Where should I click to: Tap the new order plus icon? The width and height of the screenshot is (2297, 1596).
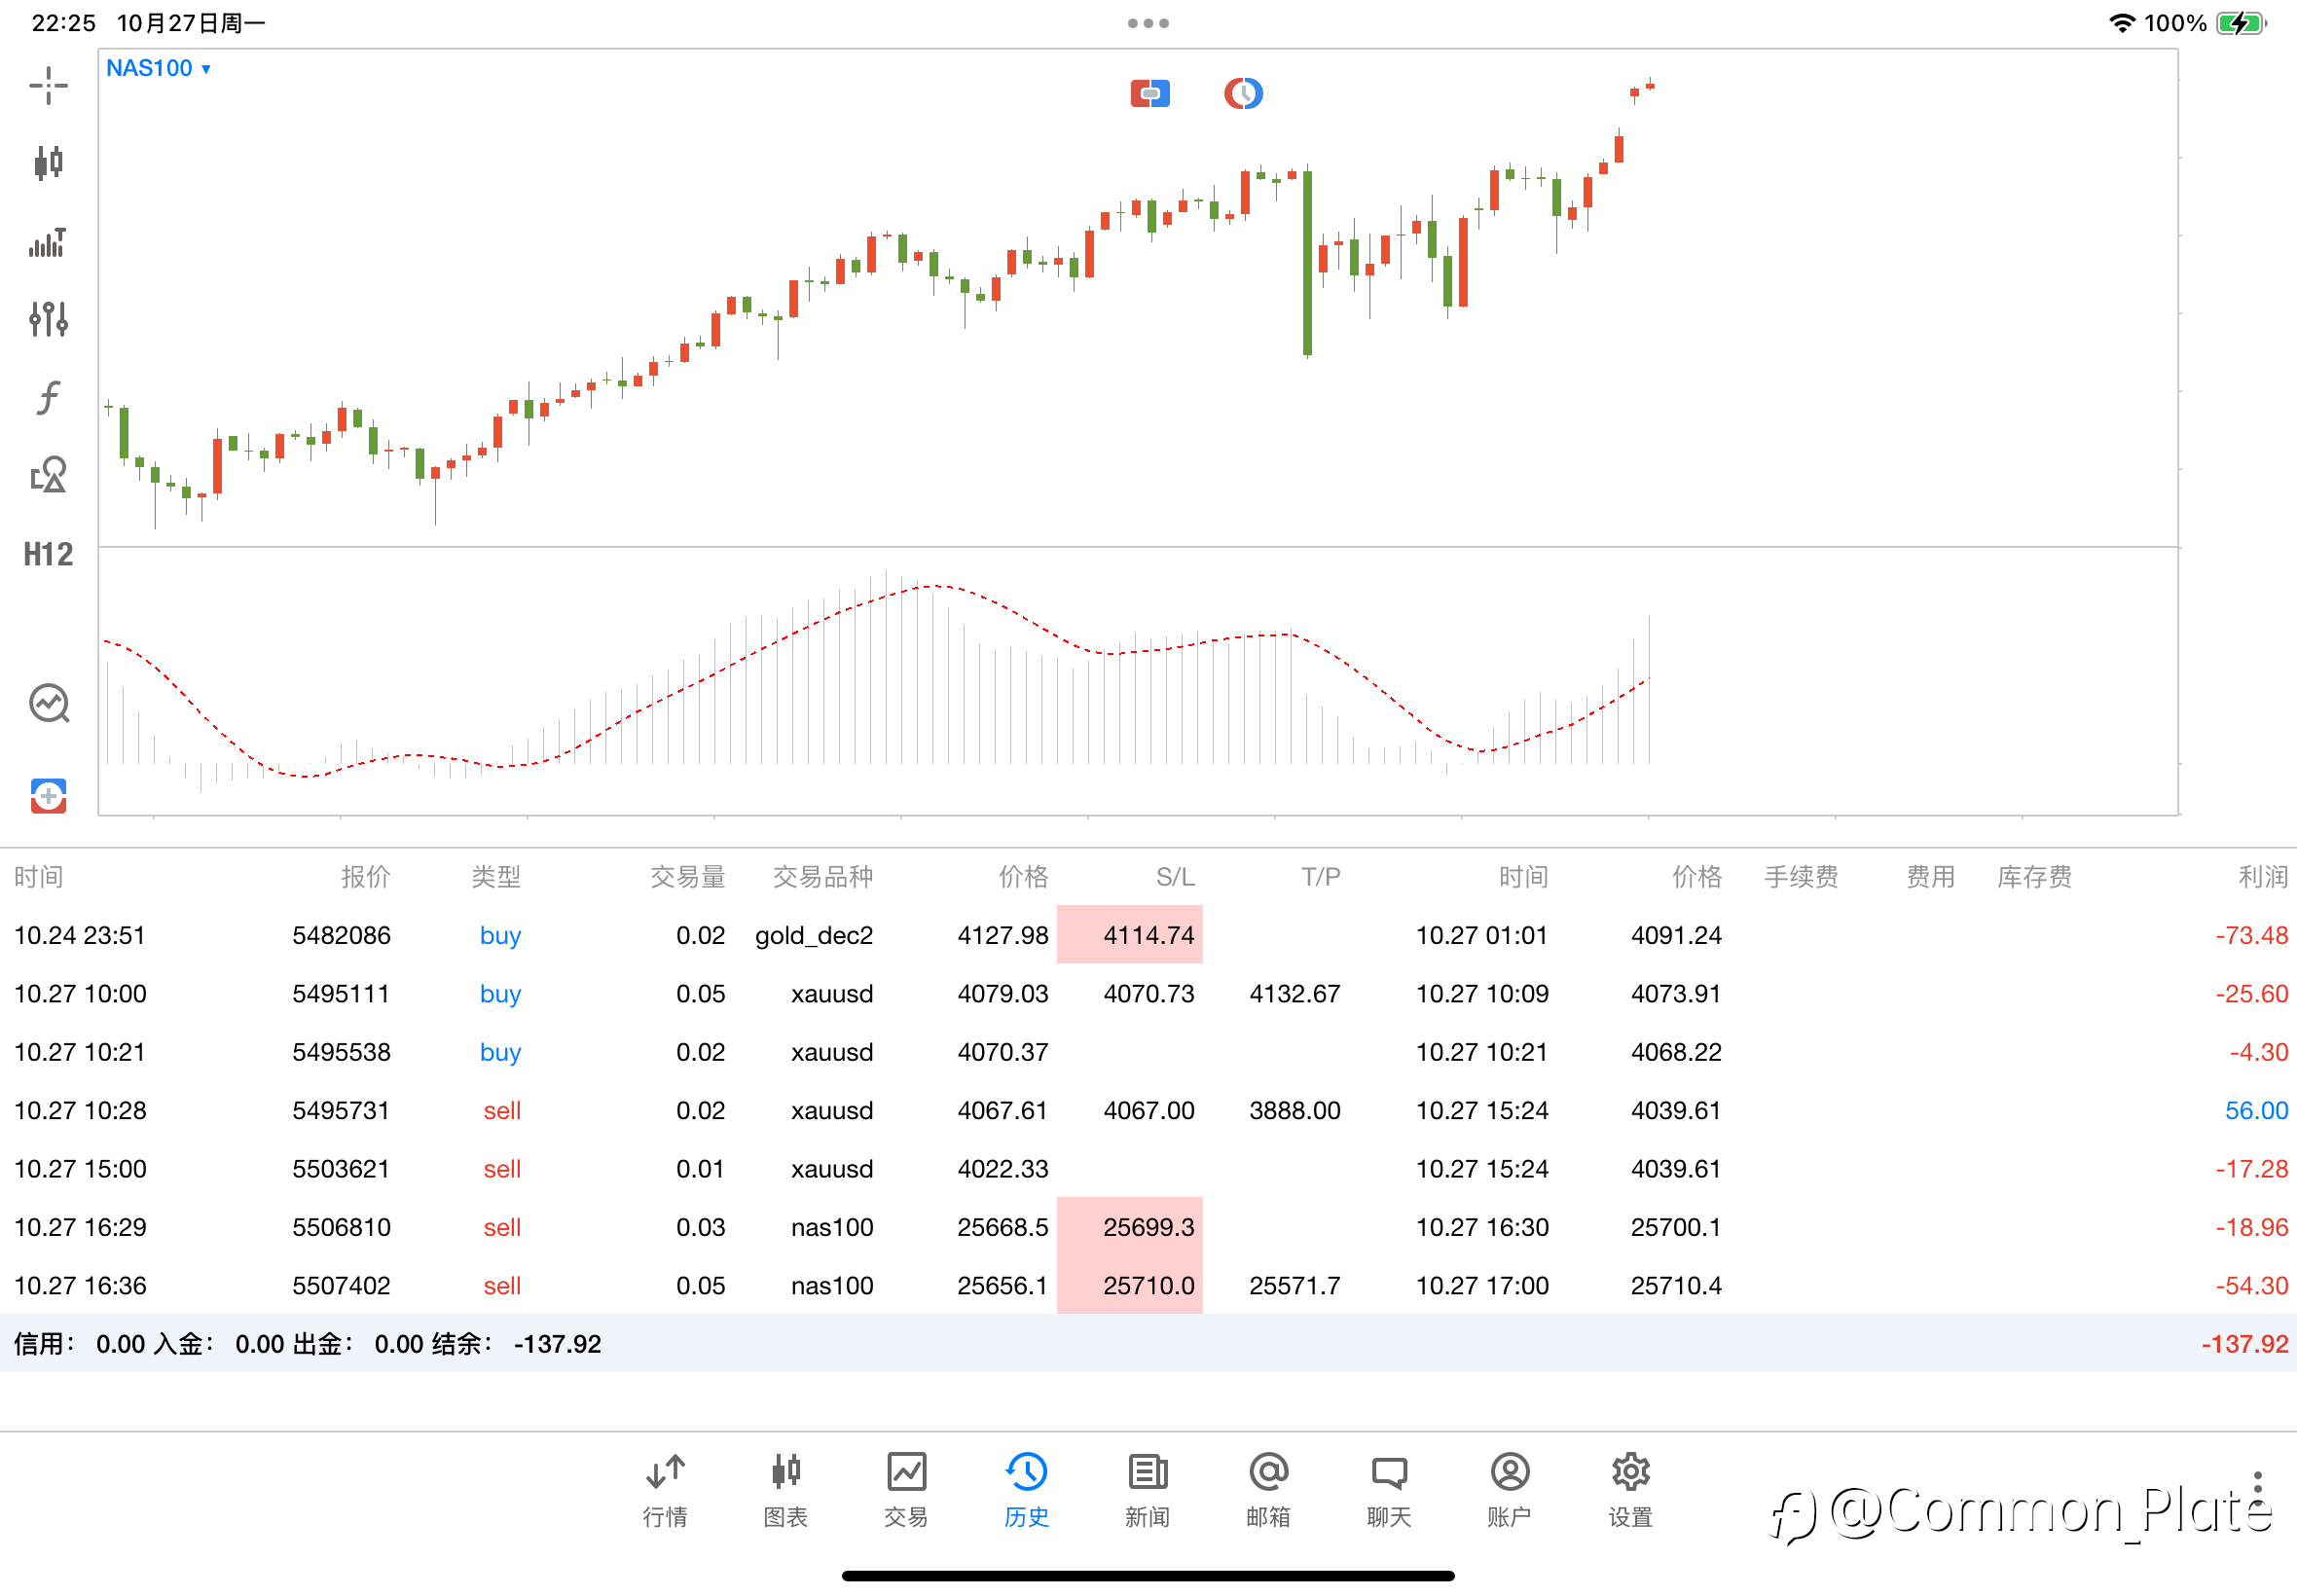[x=48, y=796]
